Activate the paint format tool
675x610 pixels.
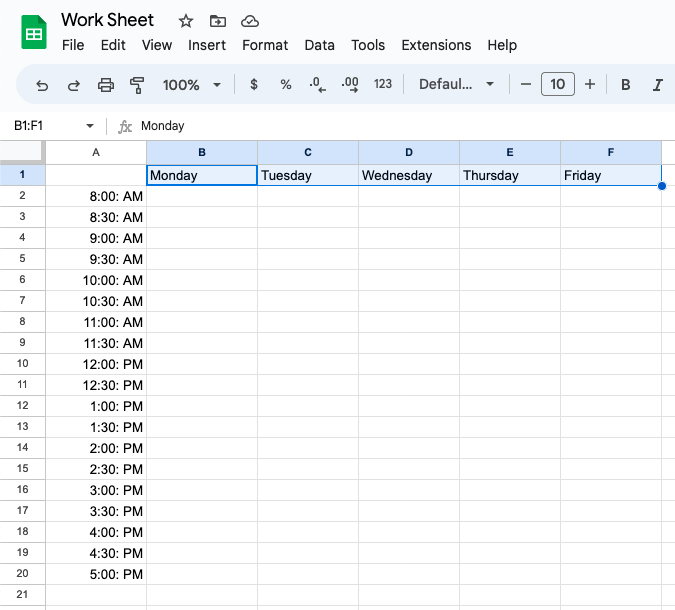coord(137,84)
